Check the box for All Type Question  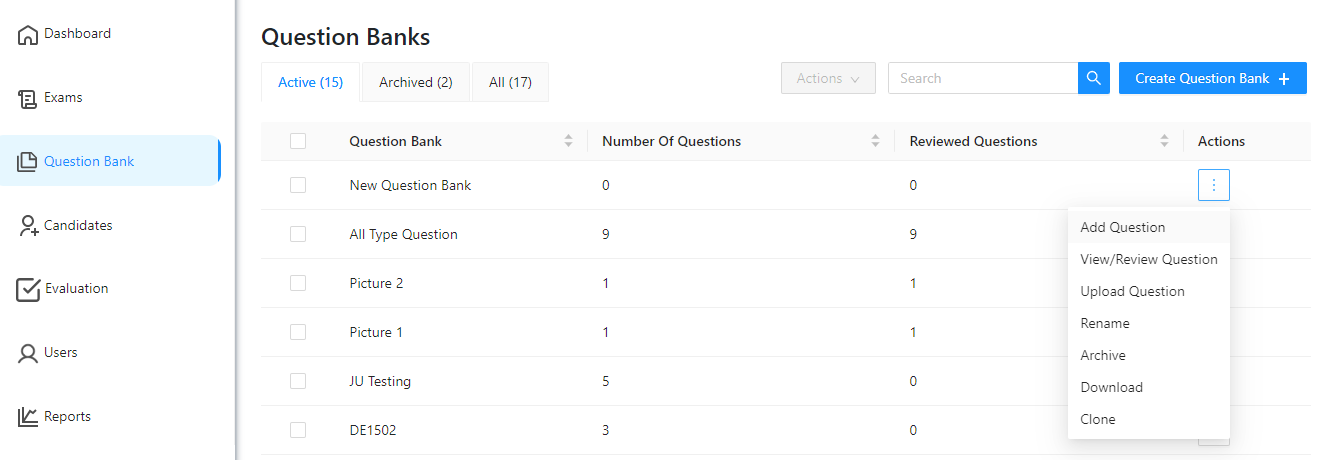point(298,234)
